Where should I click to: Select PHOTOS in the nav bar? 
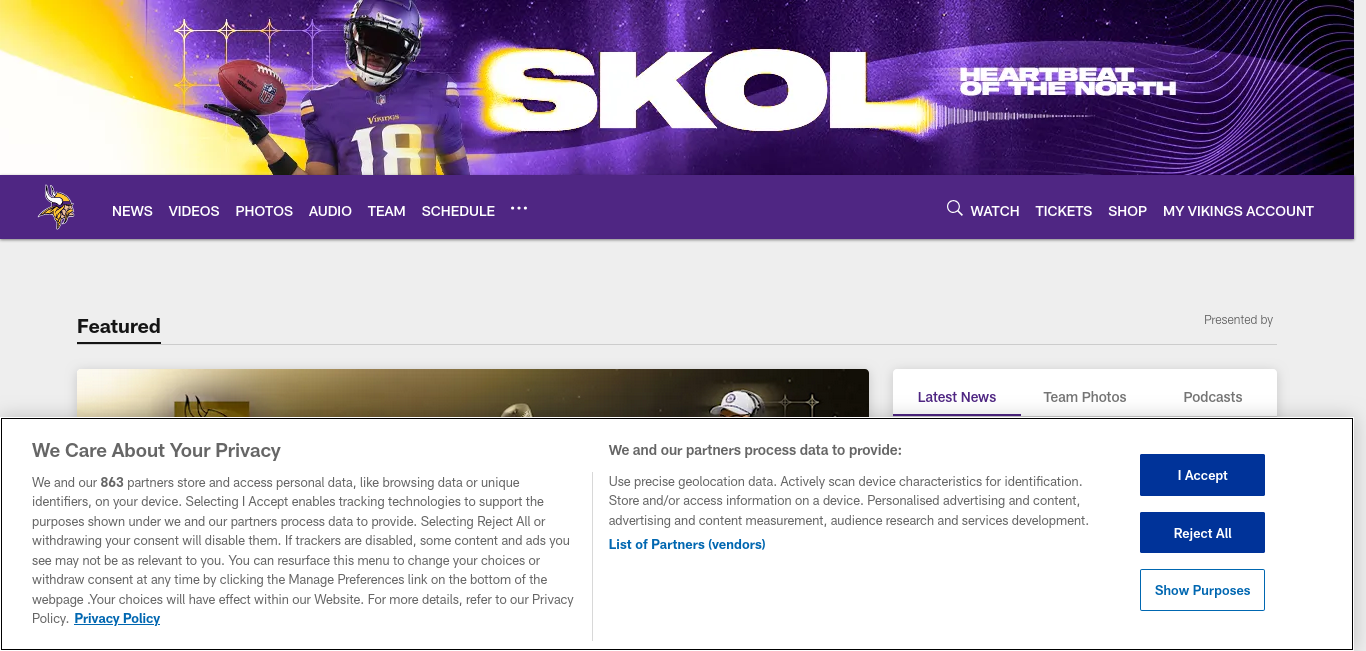264,211
